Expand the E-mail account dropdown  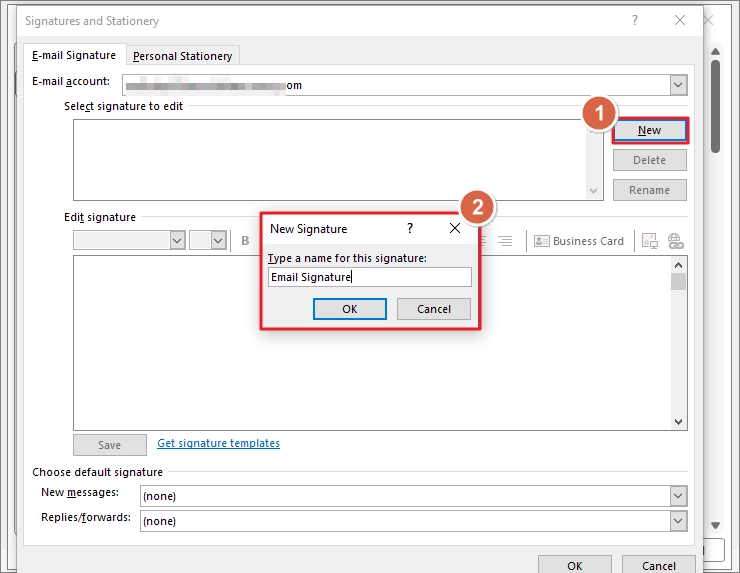(678, 85)
